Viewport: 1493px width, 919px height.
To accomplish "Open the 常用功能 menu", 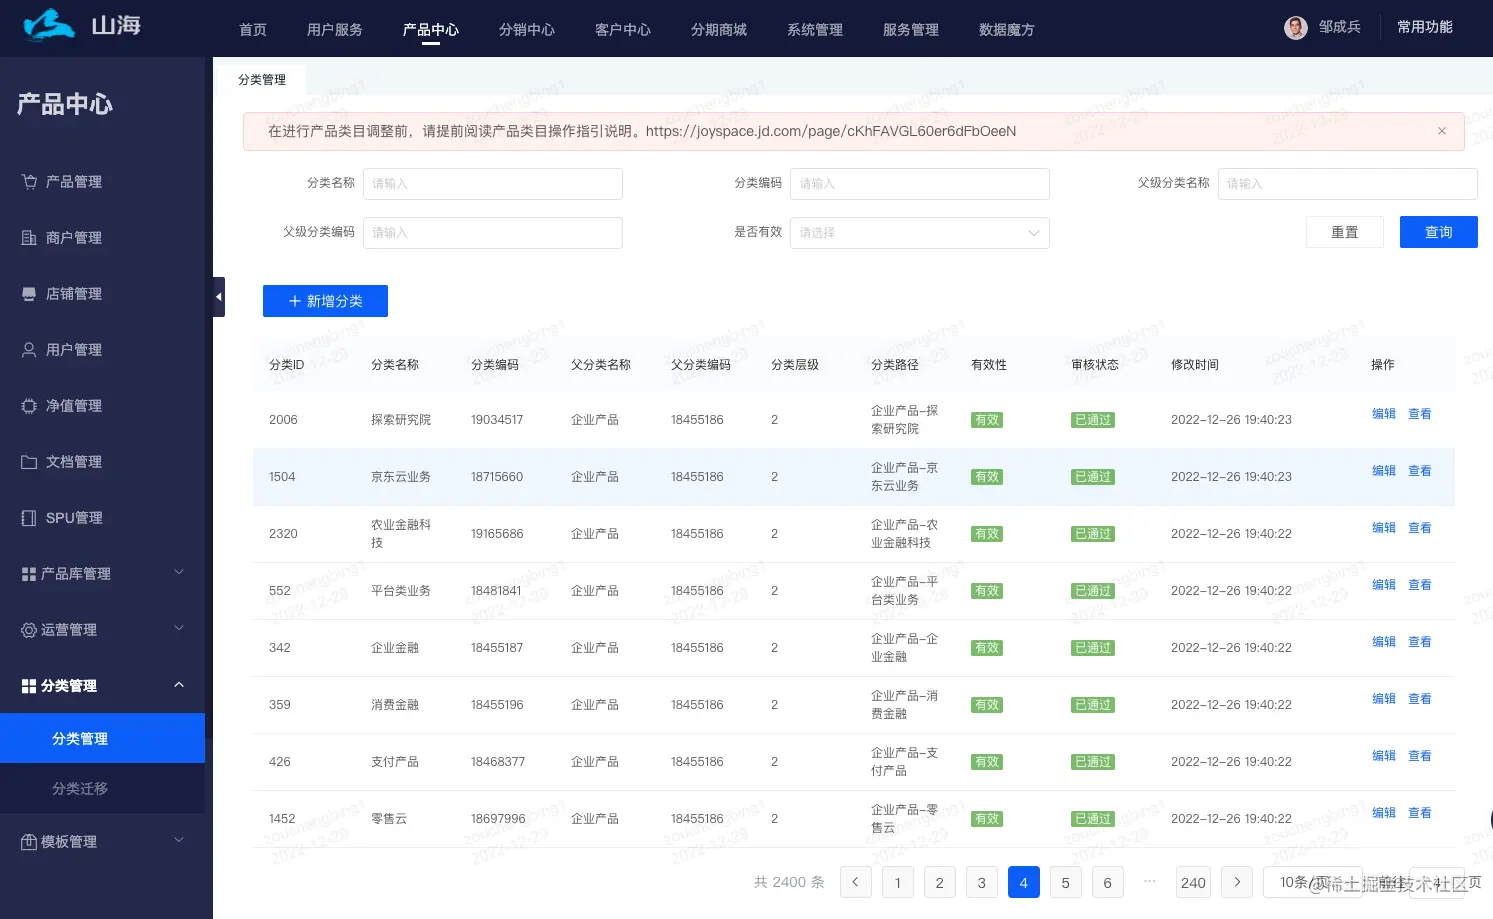I will pyautogui.click(x=1424, y=27).
